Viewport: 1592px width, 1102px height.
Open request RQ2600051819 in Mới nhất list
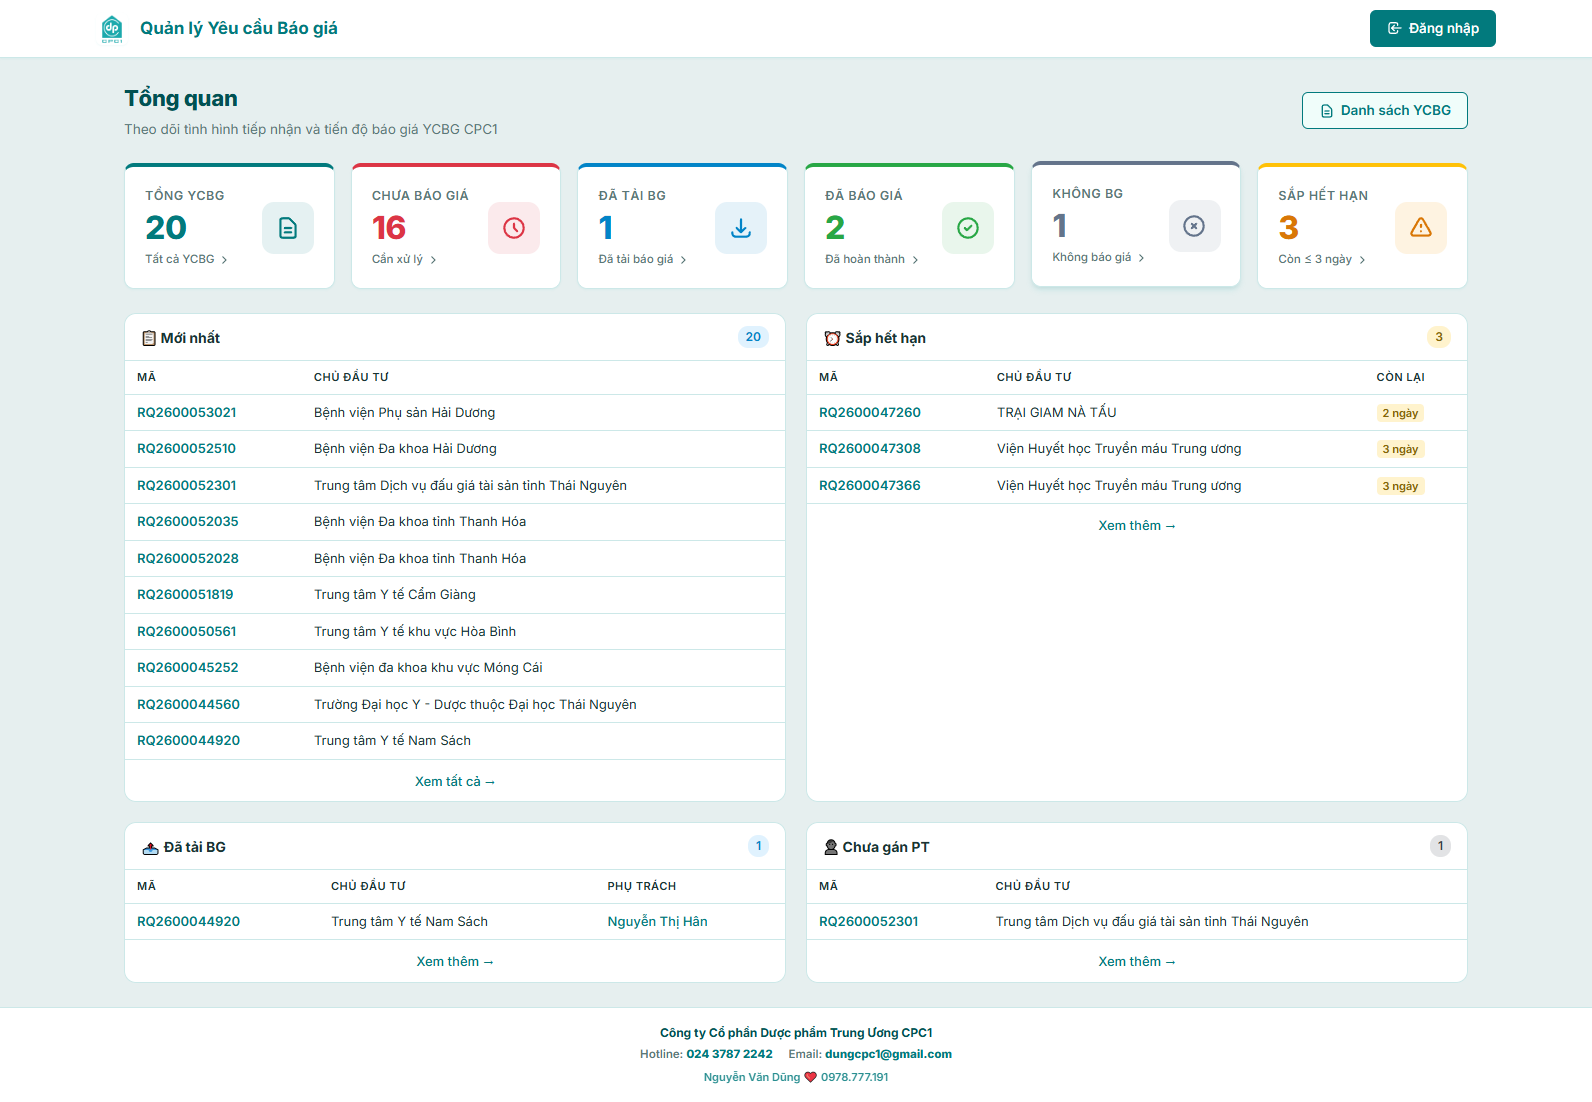point(185,594)
